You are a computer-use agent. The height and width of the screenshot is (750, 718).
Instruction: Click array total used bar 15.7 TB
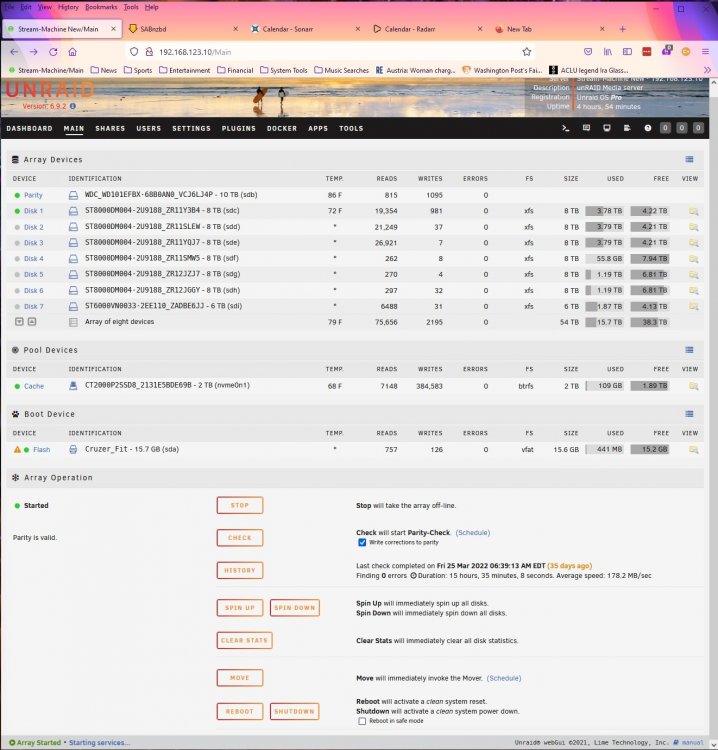tap(604, 322)
